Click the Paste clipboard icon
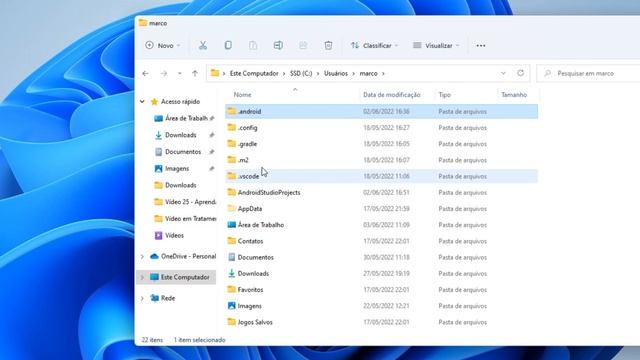The width and height of the screenshot is (640, 360). pyautogui.click(x=253, y=45)
